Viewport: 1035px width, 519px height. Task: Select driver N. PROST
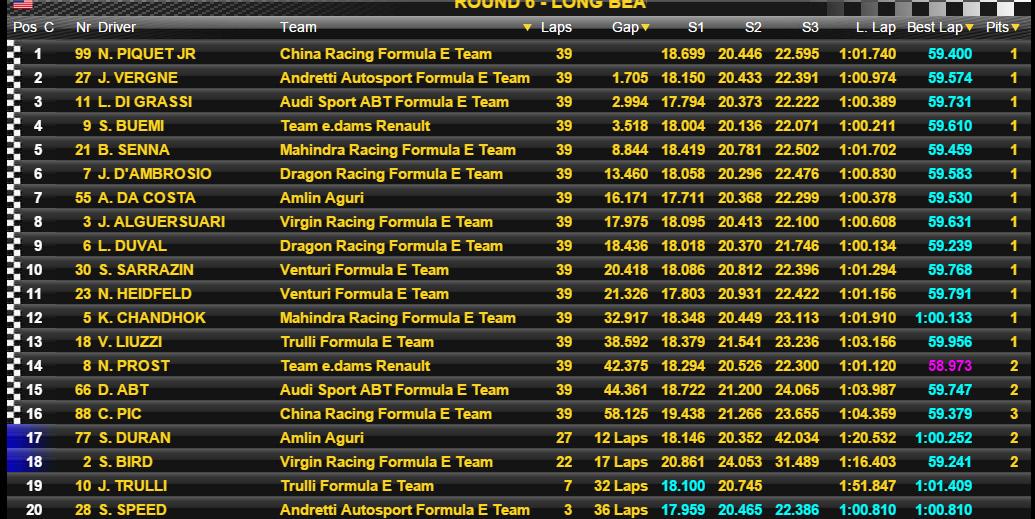[x=134, y=366]
